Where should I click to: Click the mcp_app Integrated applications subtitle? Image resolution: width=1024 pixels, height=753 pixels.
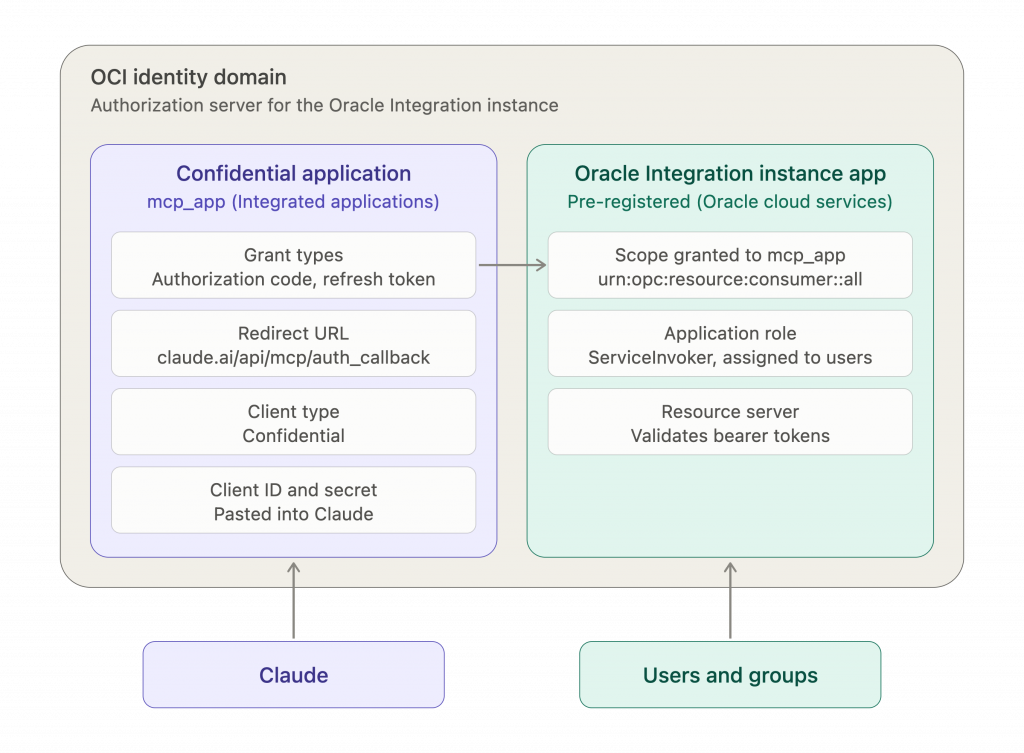[x=293, y=202]
